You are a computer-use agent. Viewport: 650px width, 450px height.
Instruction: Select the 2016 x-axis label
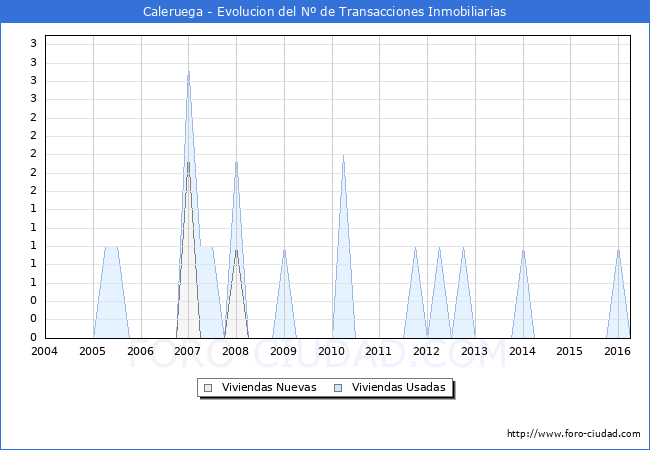617,351
